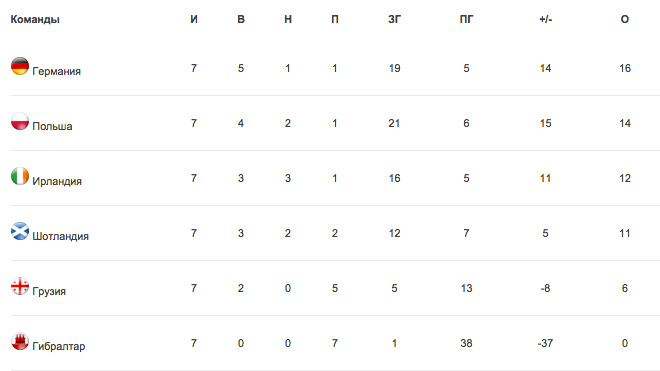Image resolution: width=660 pixels, height=371 pixels.
Task: Click the Ireland flag icon
Action: tap(20, 176)
